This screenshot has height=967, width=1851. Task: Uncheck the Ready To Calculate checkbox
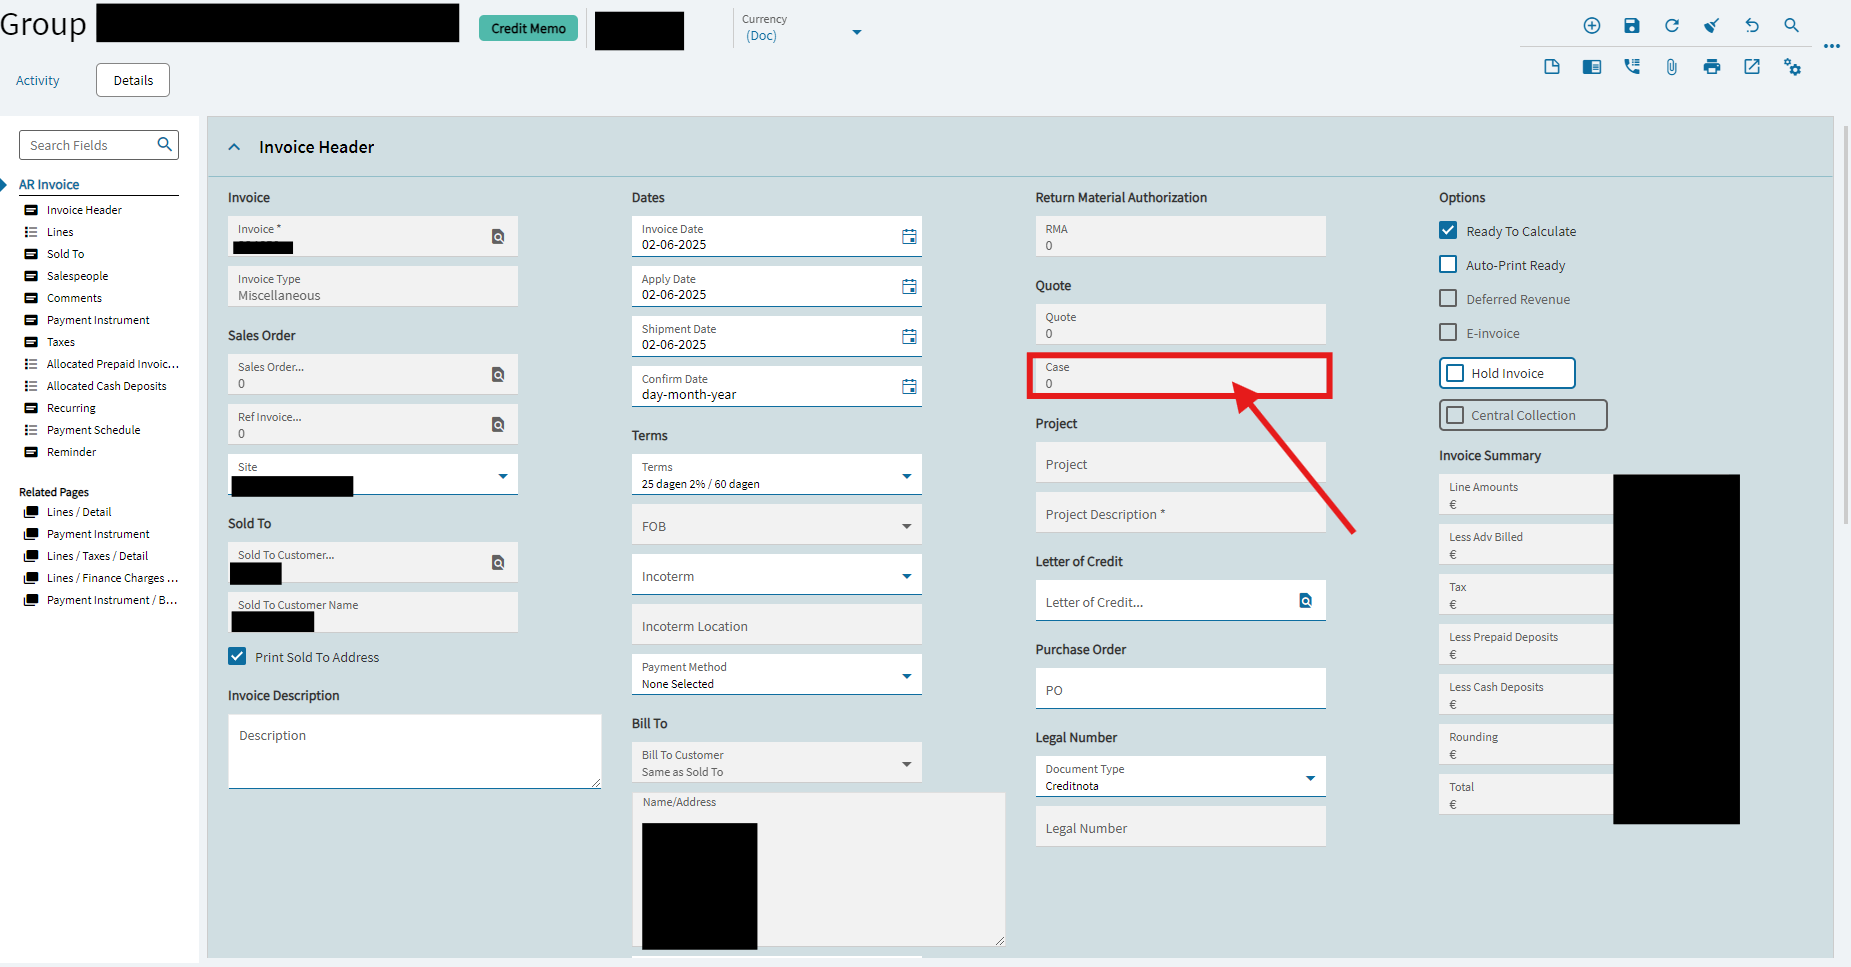(x=1447, y=230)
